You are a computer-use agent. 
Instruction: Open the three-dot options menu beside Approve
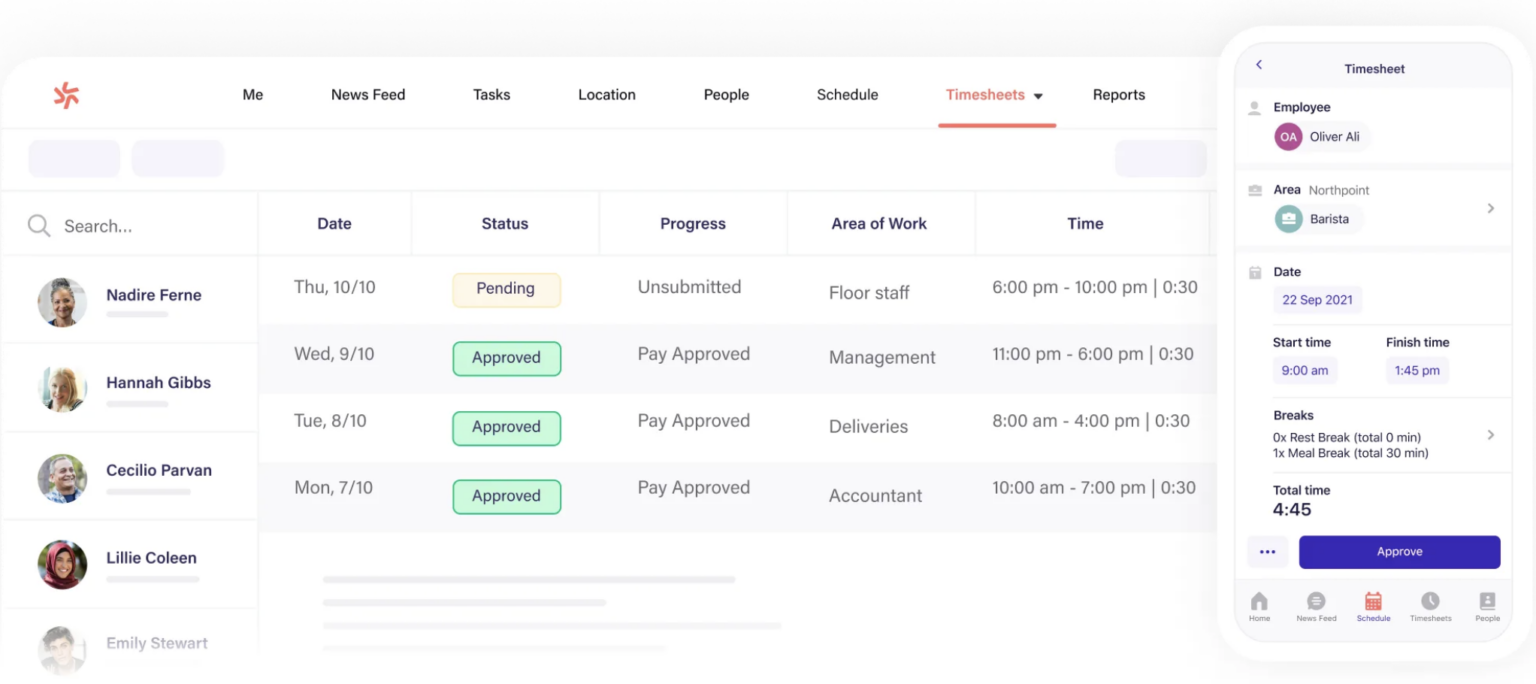tap(1267, 551)
